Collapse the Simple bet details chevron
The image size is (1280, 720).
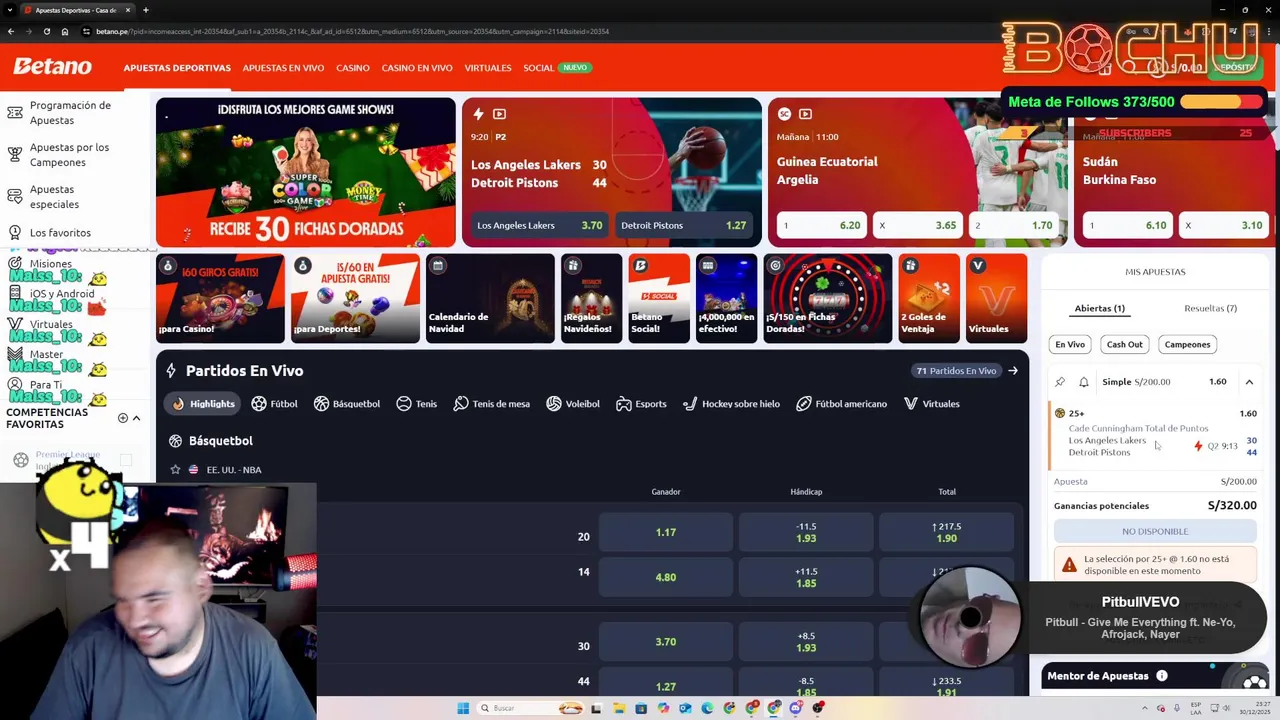tap(1249, 382)
